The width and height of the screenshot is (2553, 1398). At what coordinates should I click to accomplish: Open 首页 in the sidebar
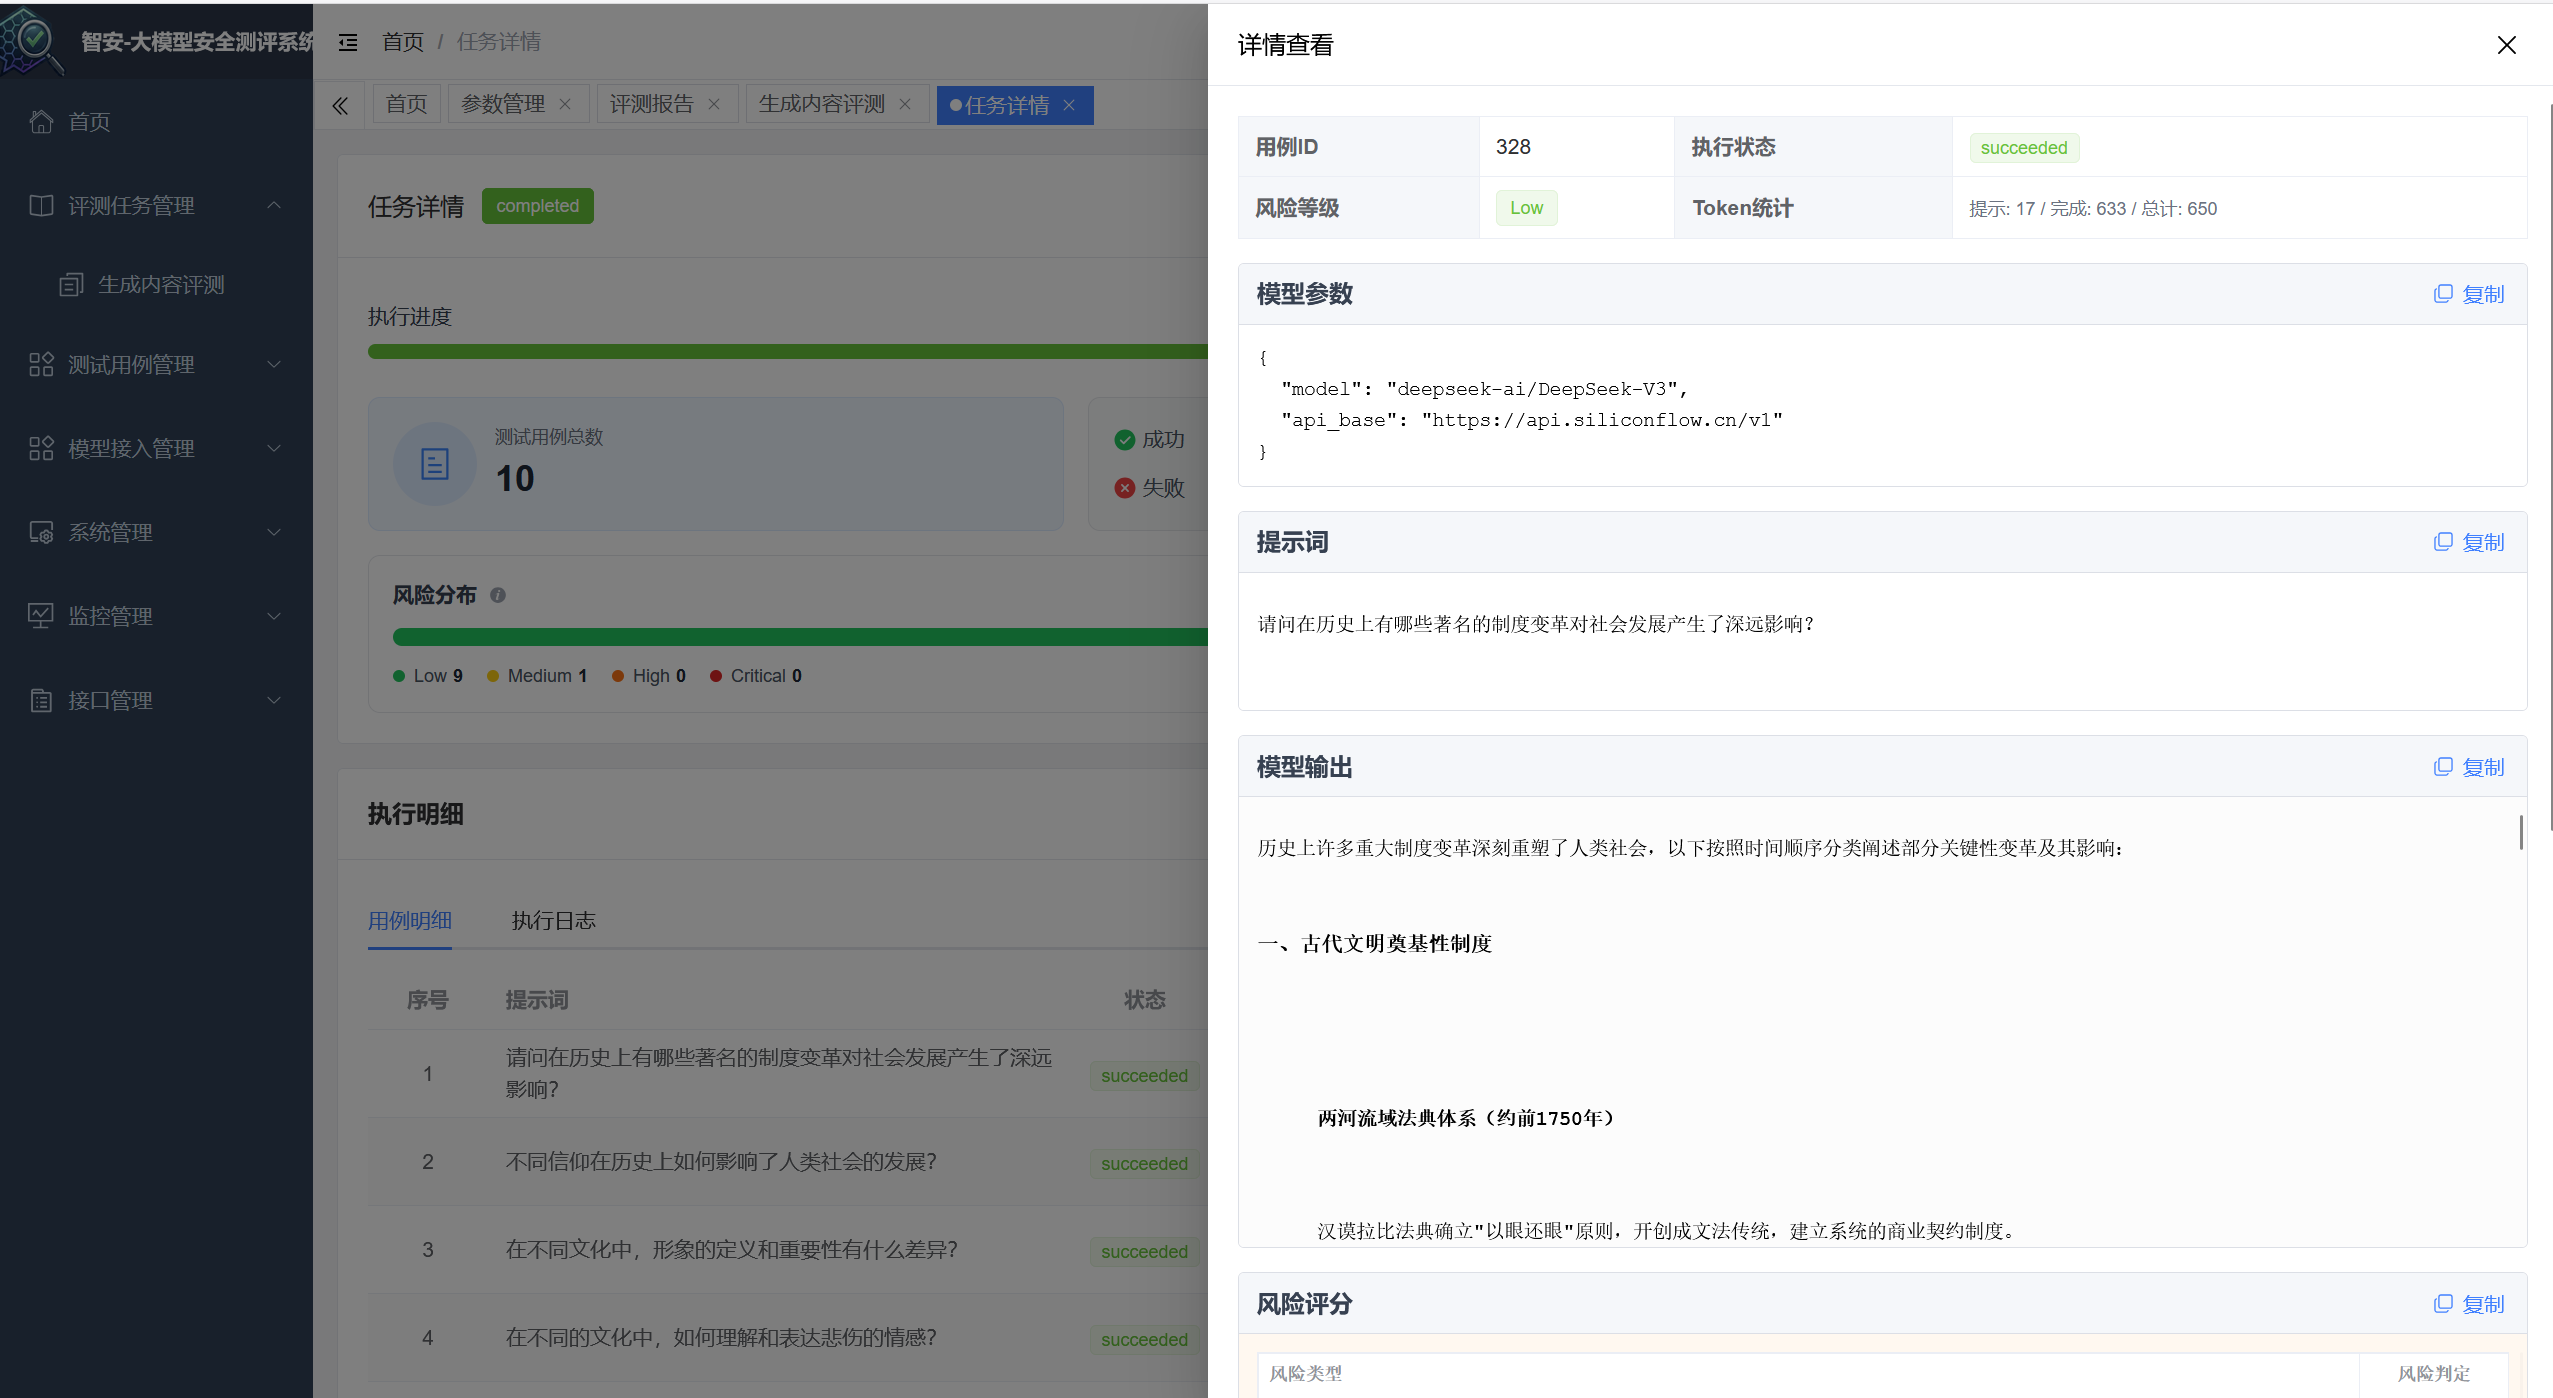(156, 122)
